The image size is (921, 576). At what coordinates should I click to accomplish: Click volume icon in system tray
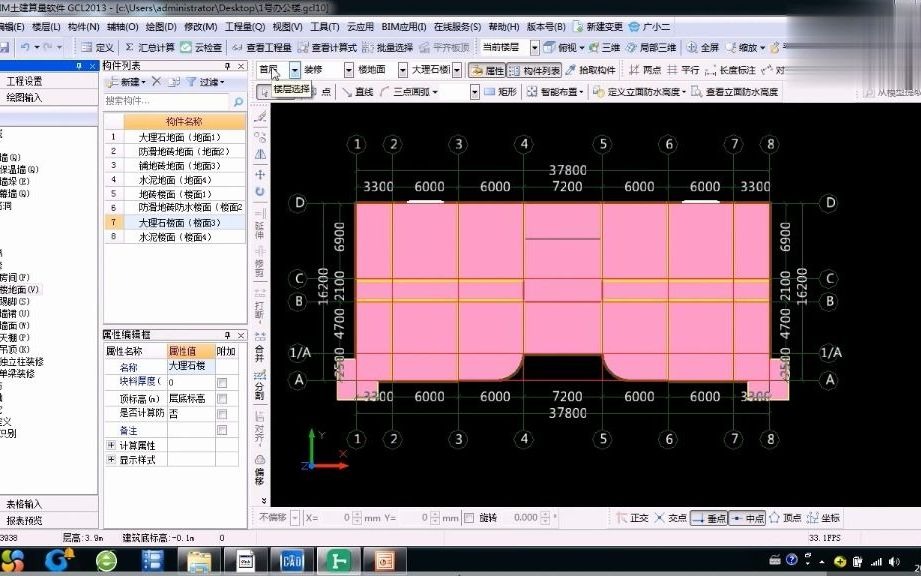[894, 562]
